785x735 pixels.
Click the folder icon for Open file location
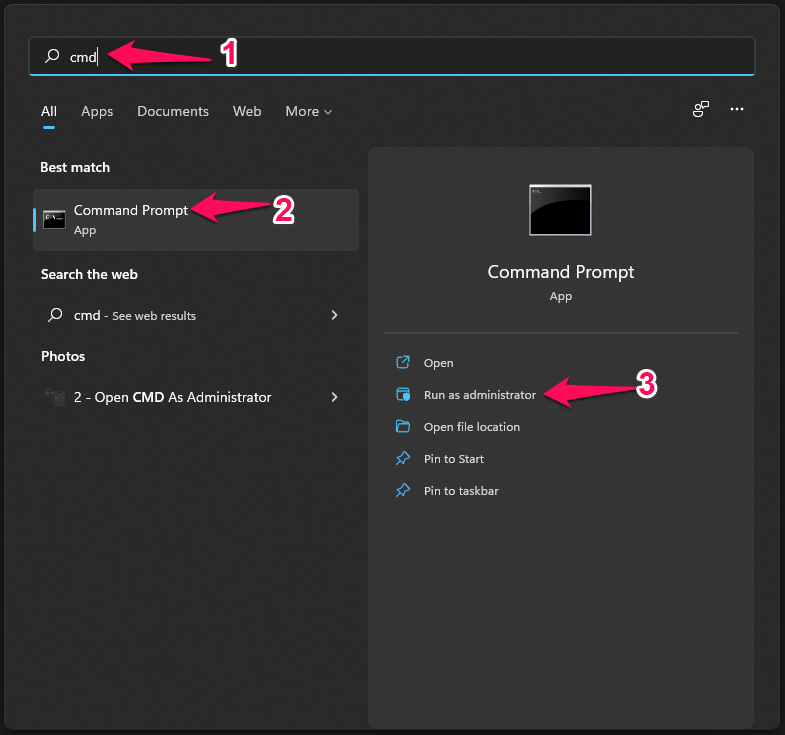(x=403, y=427)
